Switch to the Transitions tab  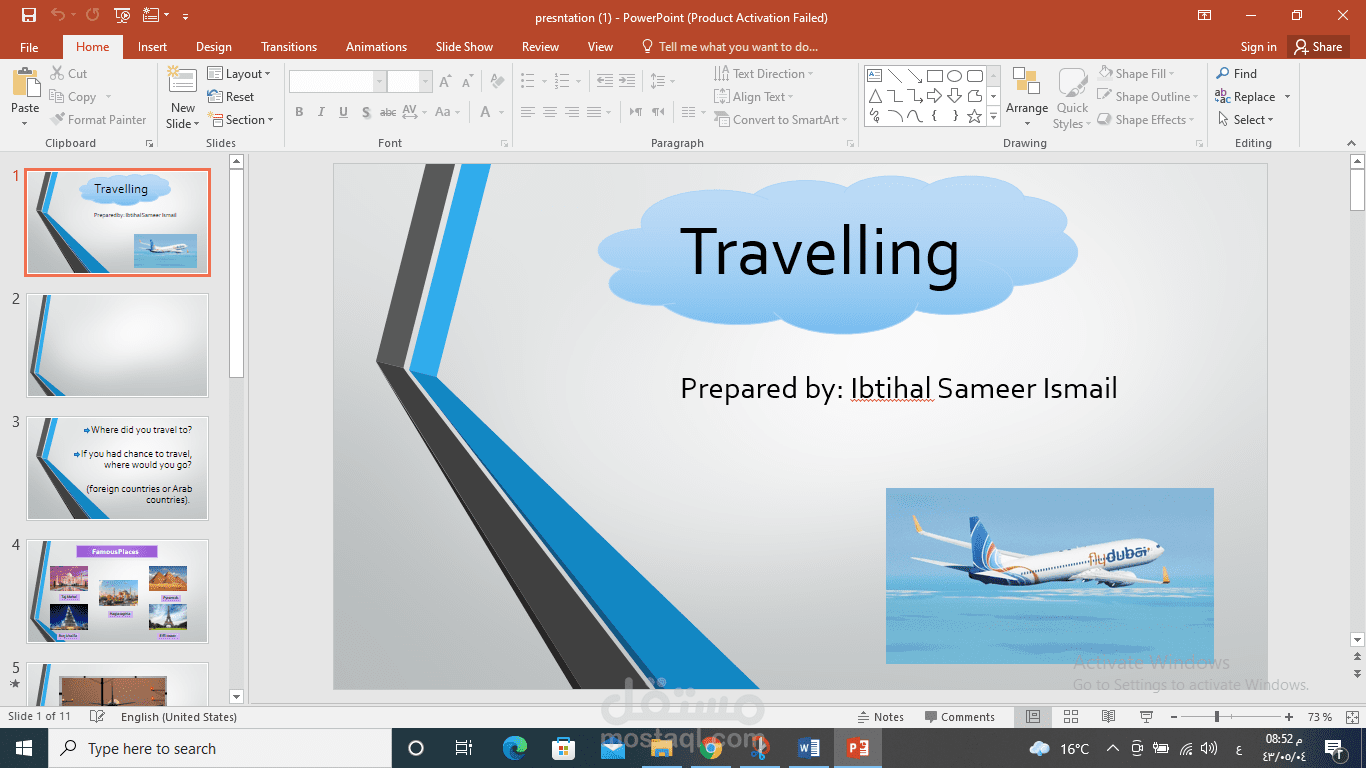(289, 47)
